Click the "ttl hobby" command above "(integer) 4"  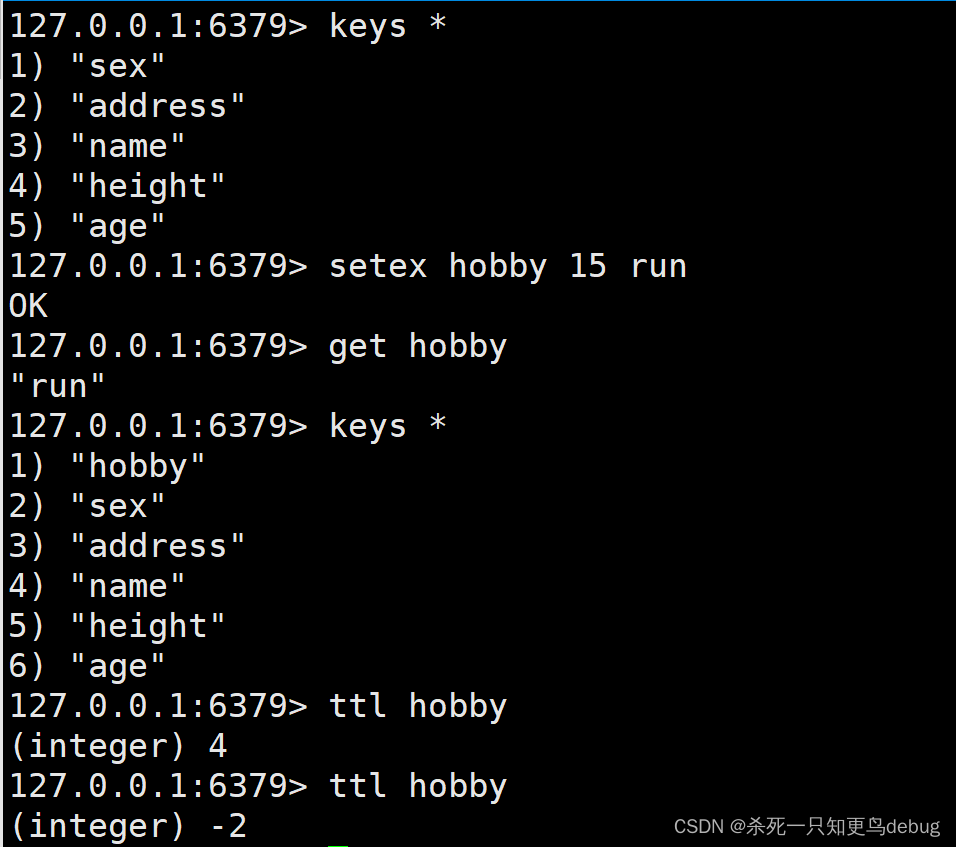pos(417,706)
